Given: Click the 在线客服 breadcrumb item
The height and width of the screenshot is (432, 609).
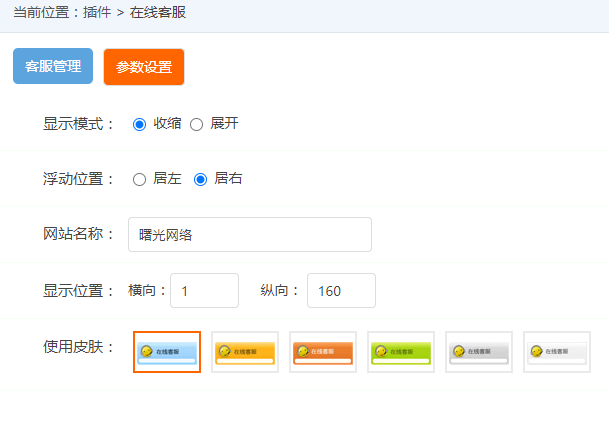Looking at the screenshot, I should pyautogui.click(x=158, y=13).
